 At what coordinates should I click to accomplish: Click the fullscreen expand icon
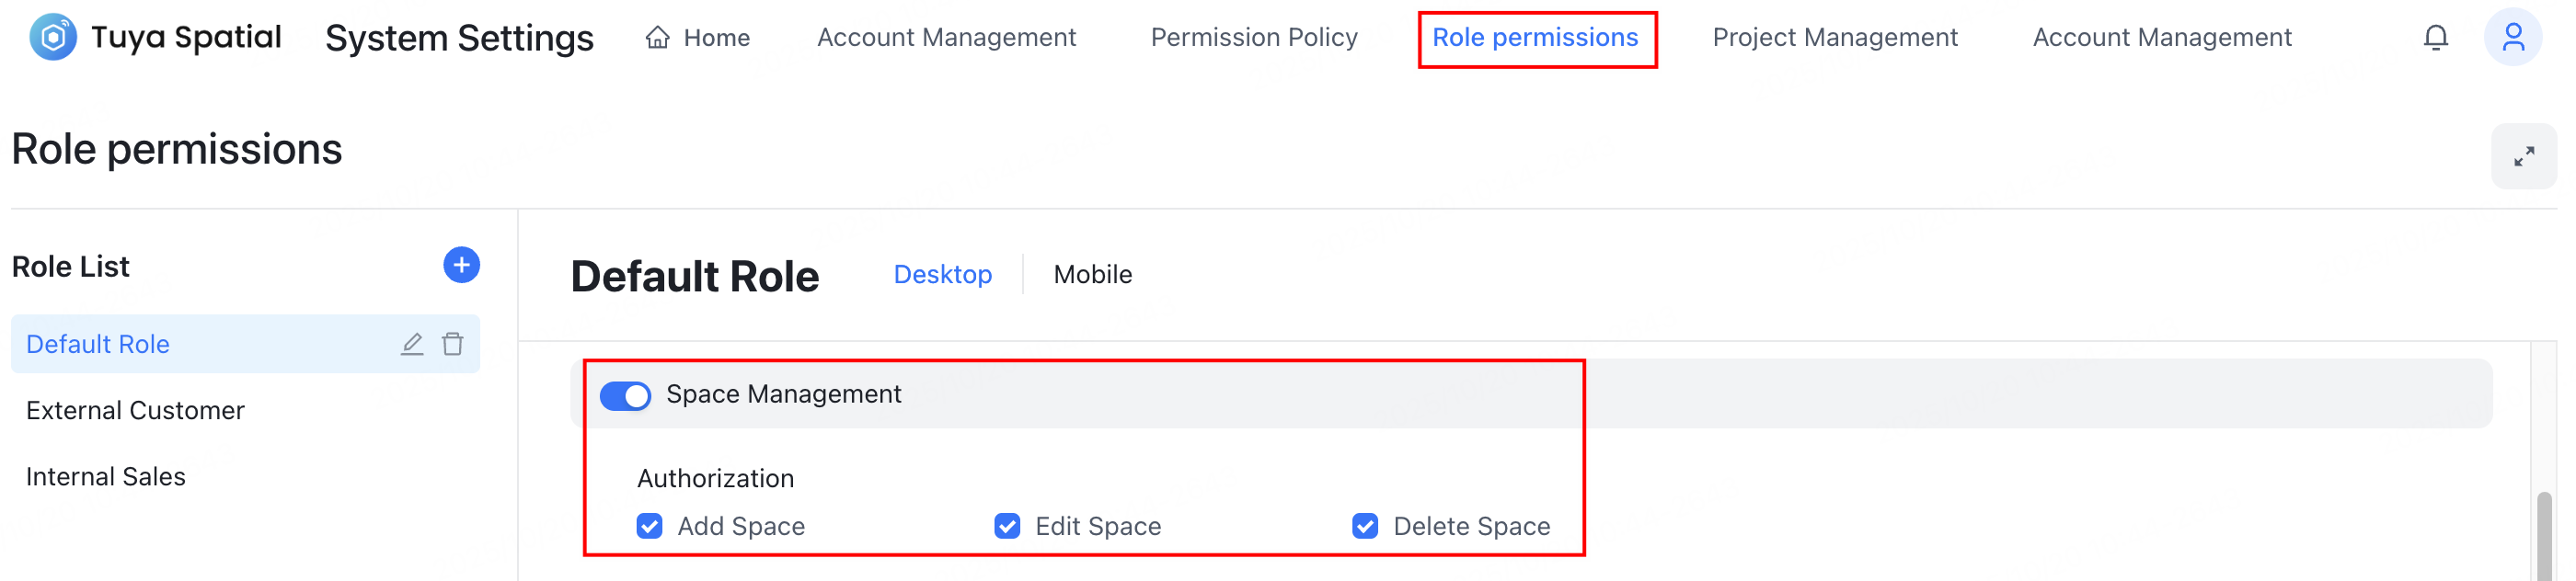[2524, 156]
